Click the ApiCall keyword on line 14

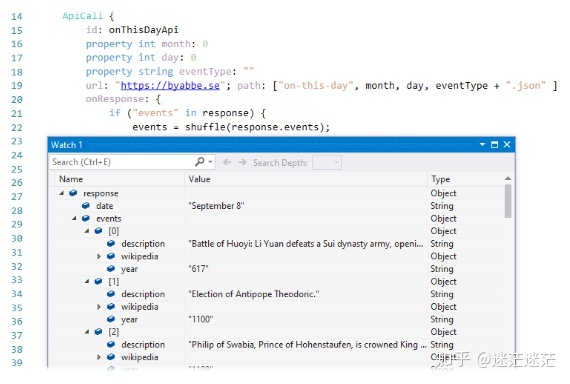[83, 16]
